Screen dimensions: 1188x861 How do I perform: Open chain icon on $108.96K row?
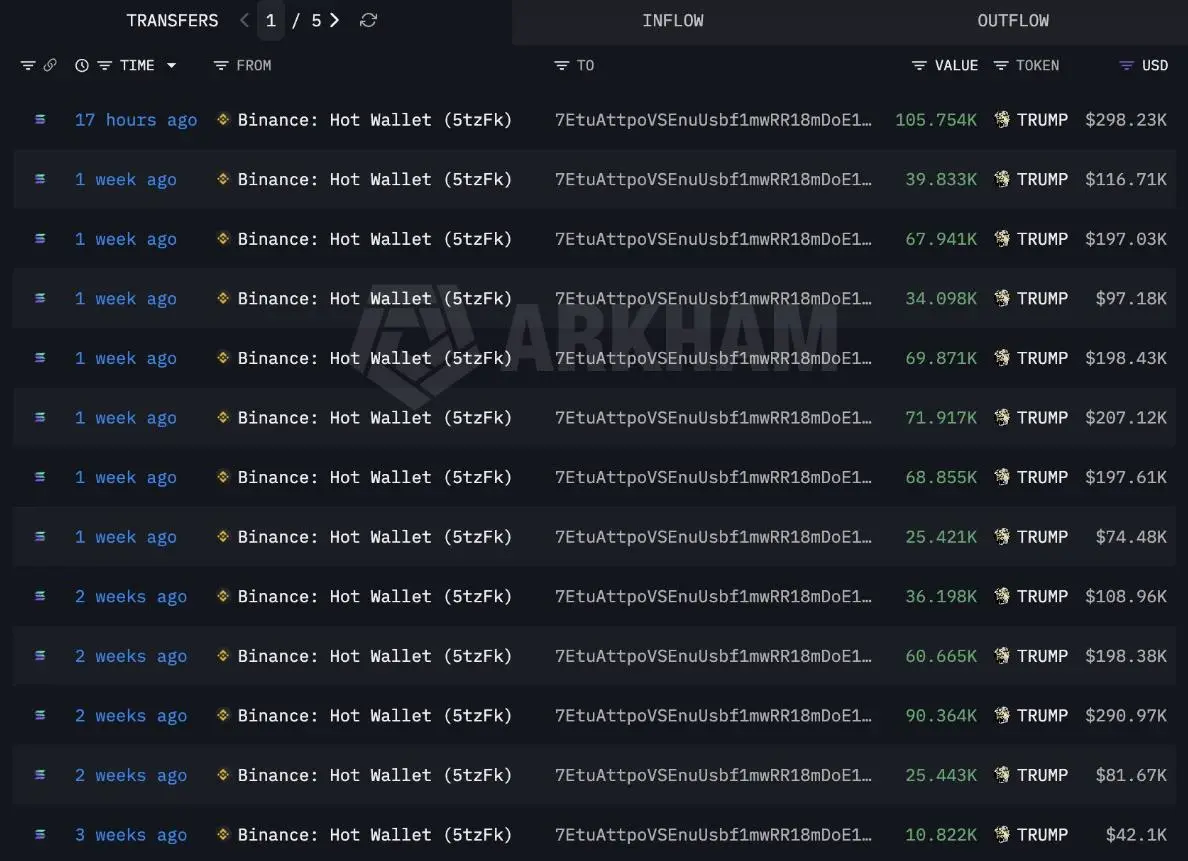40,596
